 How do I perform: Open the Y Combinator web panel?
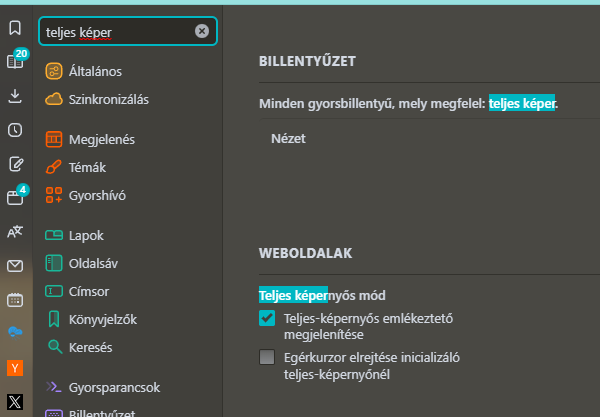tap(15, 367)
